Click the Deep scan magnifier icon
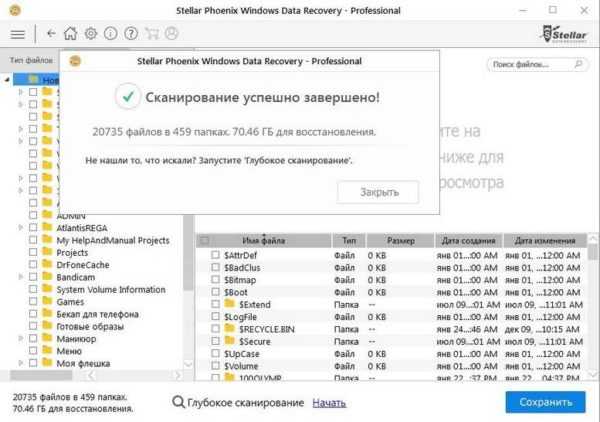The height and width of the screenshot is (422, 600). click(178, 402)
